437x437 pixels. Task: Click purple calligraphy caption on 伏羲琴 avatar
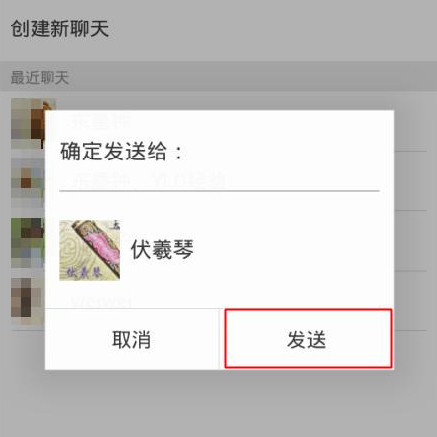[83, 272]
